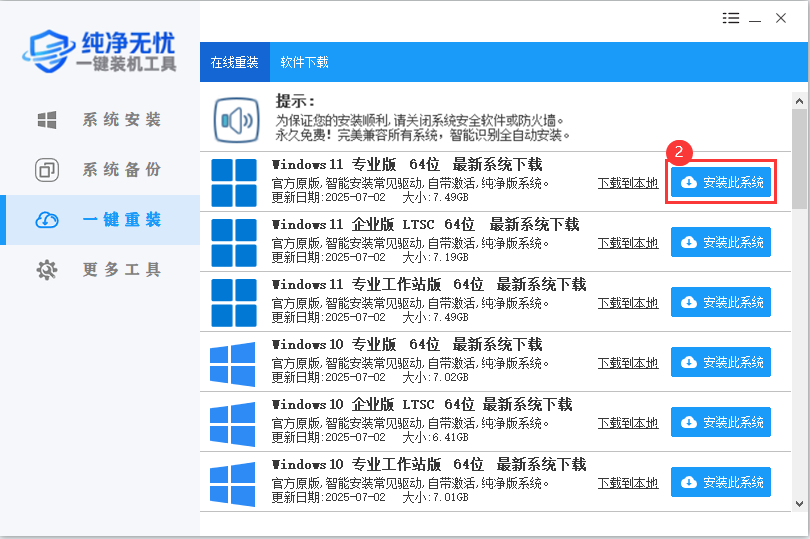Click the Windows 11 专业工作站版 logo icon
810x539 pixels.
234,303
